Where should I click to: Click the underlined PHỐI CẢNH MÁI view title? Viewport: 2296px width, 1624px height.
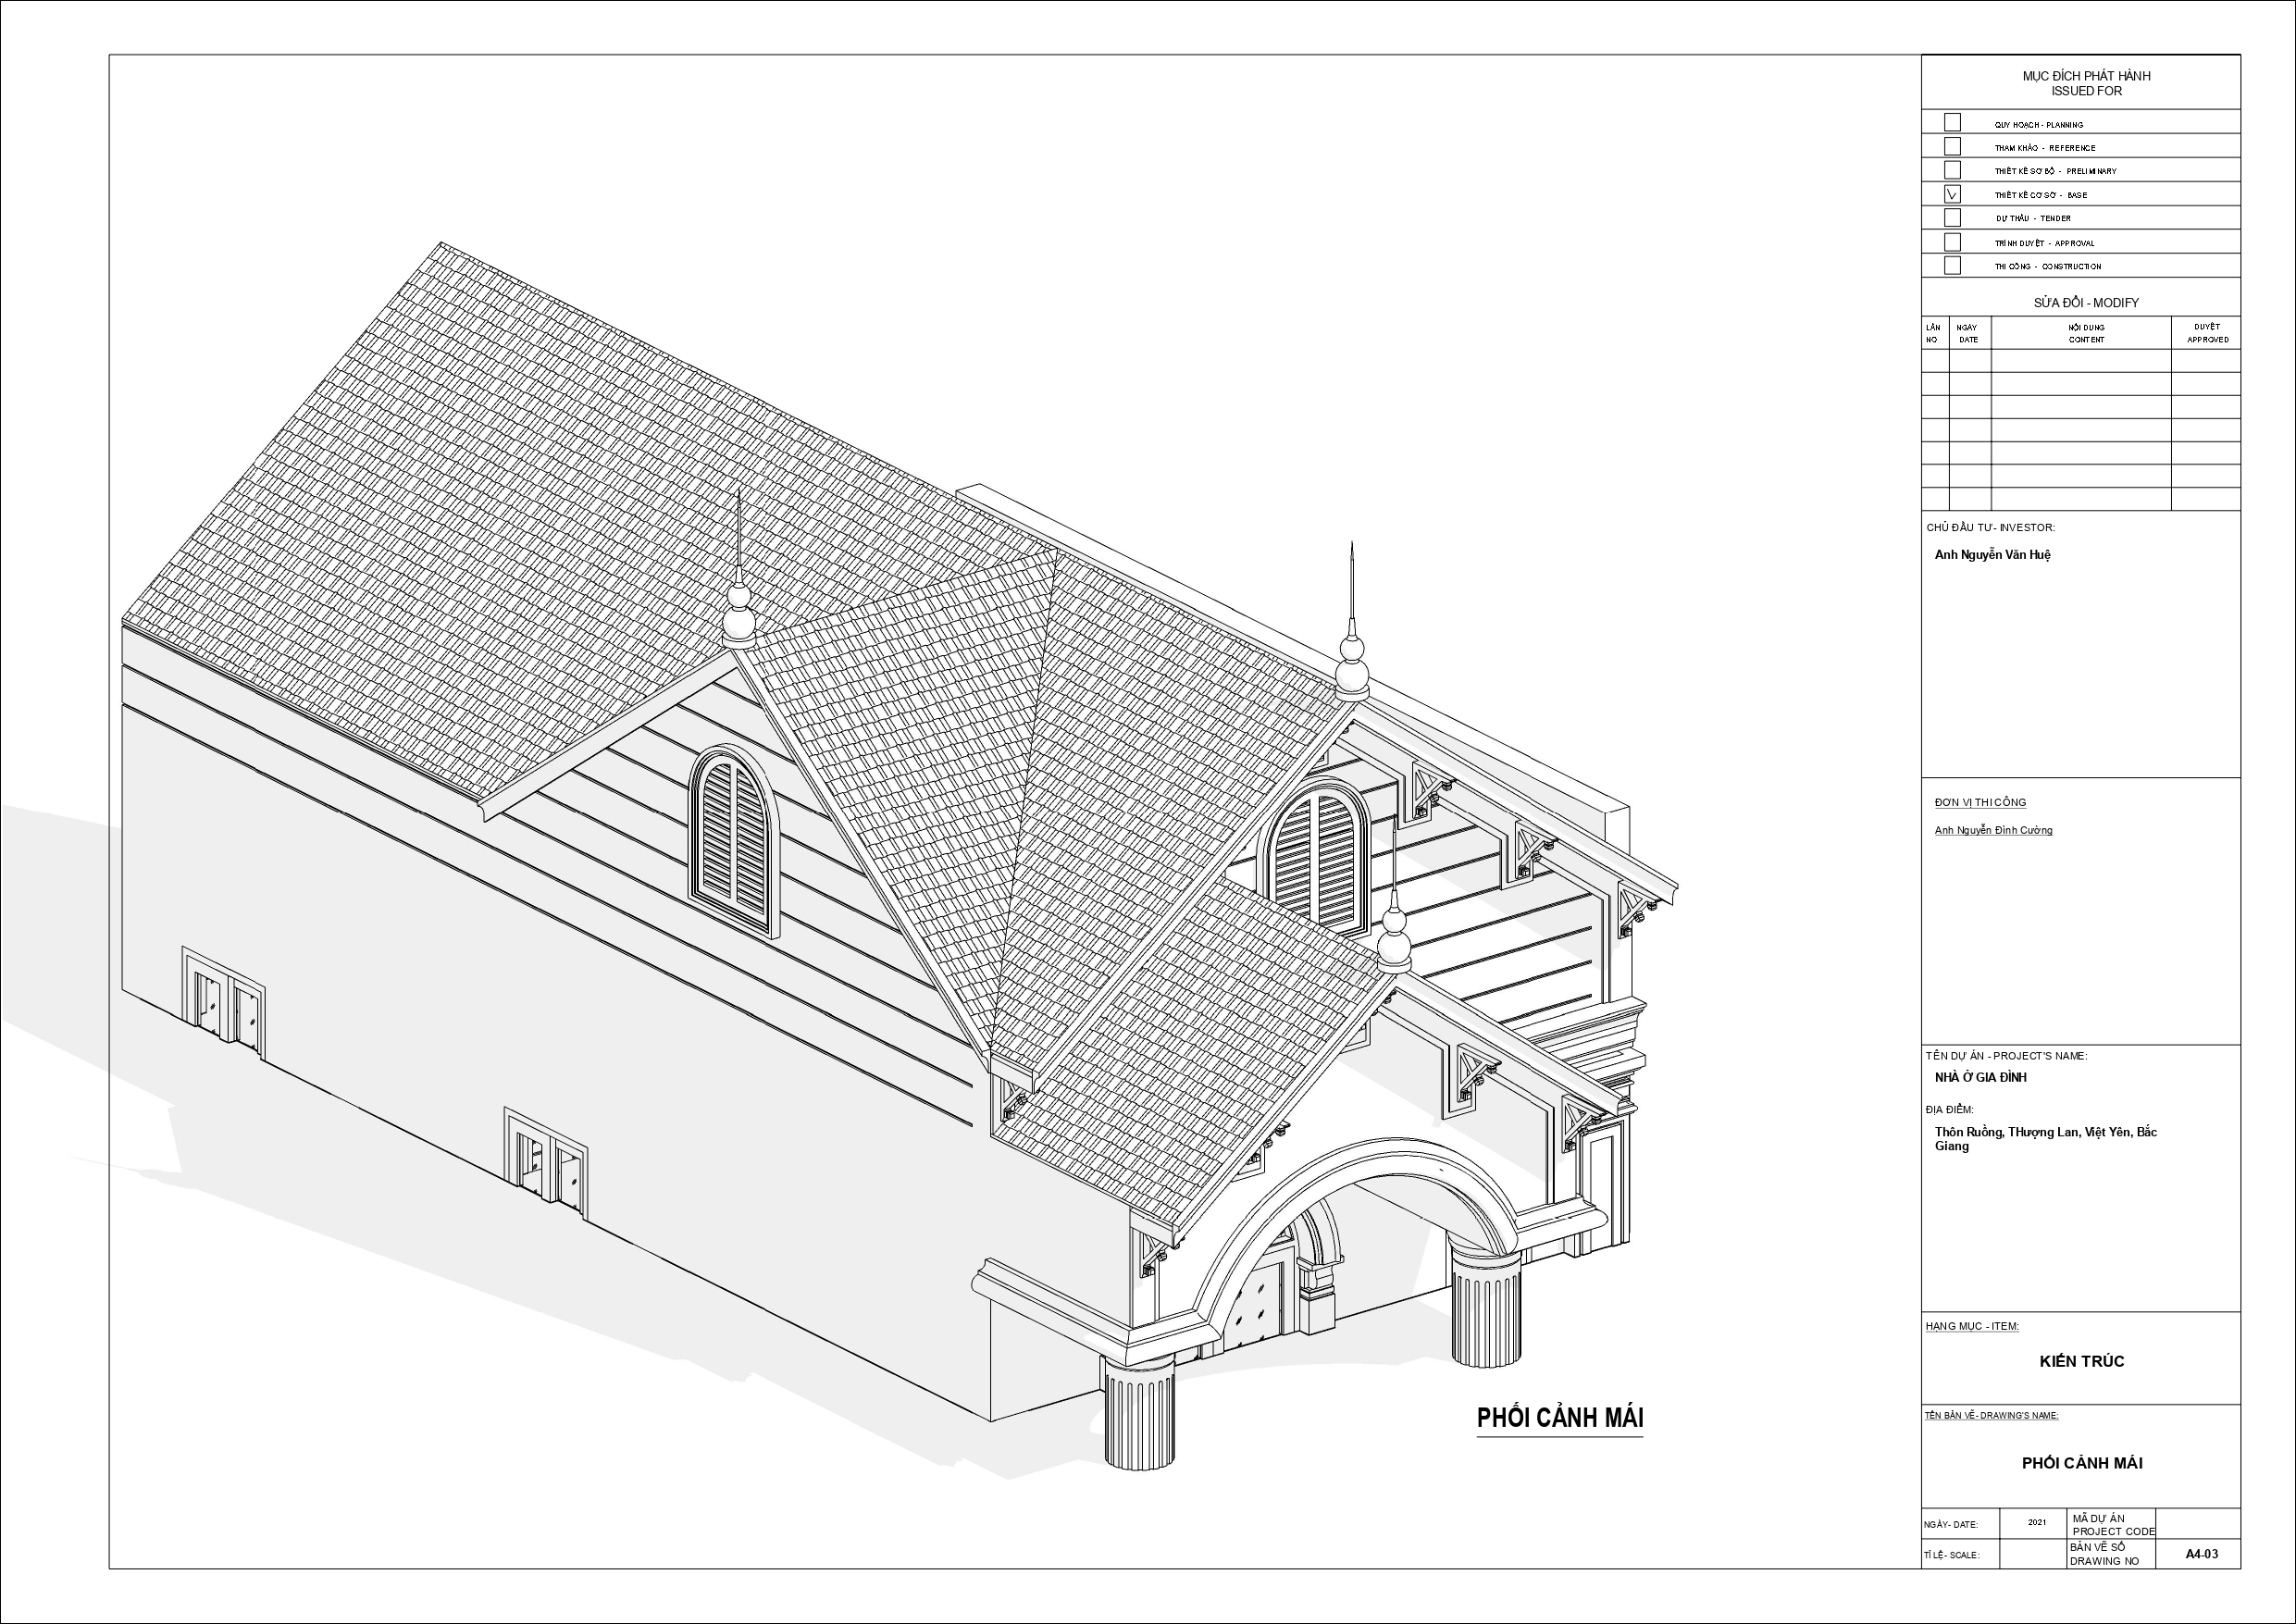coord(1559,1418)
